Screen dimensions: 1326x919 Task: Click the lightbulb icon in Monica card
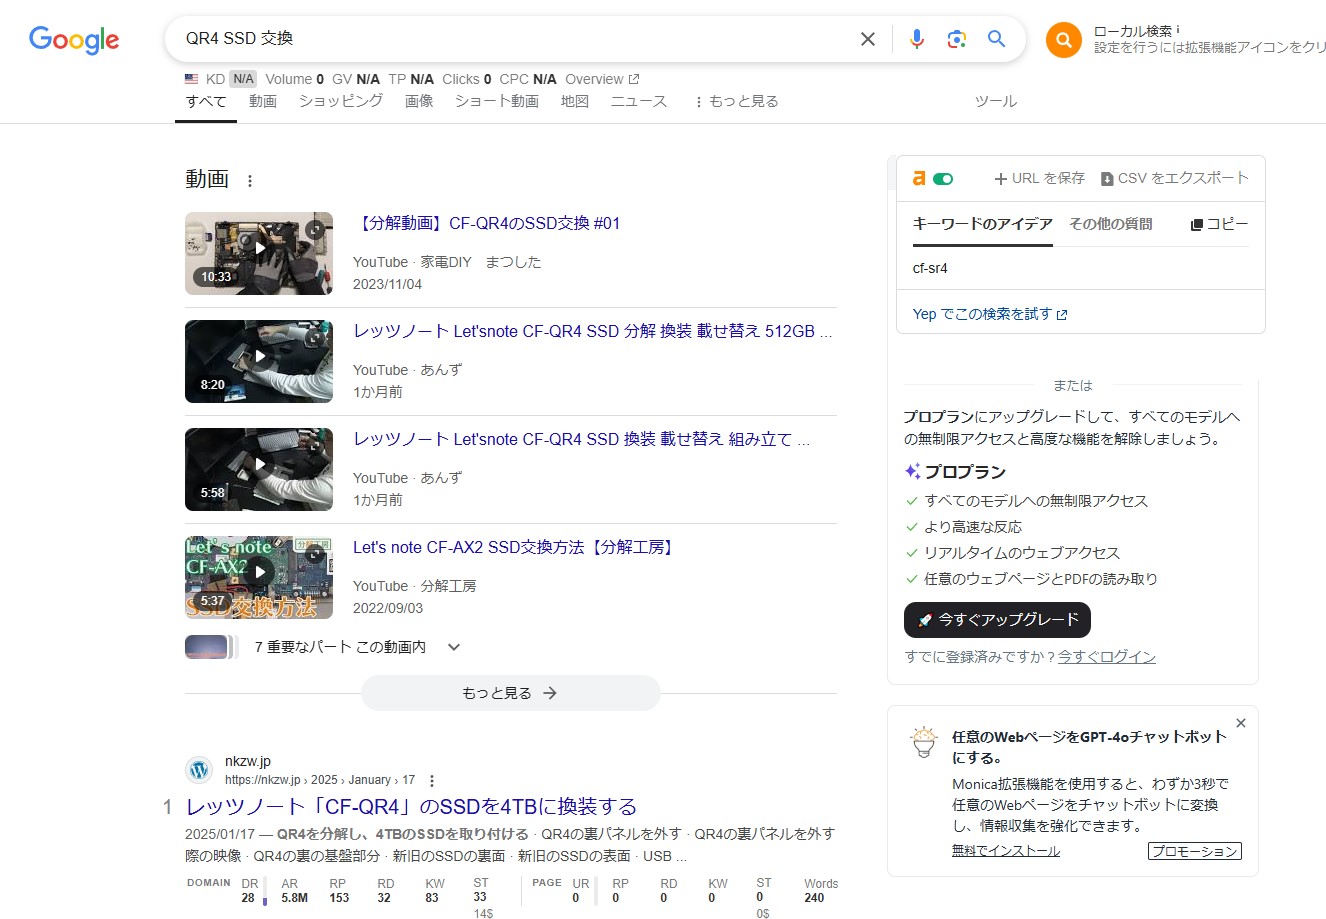pos(924,743)
